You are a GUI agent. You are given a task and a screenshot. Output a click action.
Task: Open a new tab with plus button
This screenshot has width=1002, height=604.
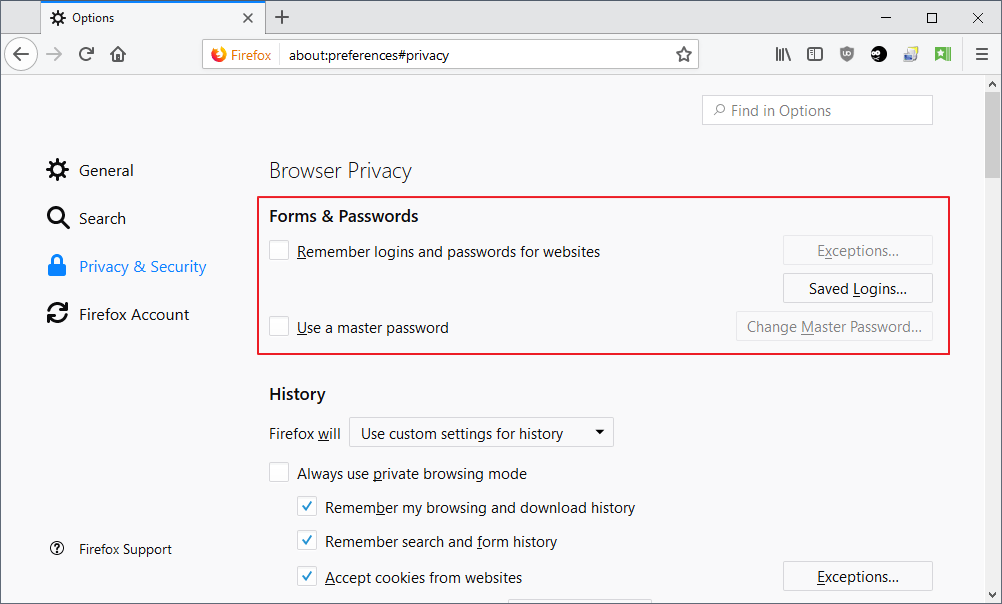tap(282, 17)
